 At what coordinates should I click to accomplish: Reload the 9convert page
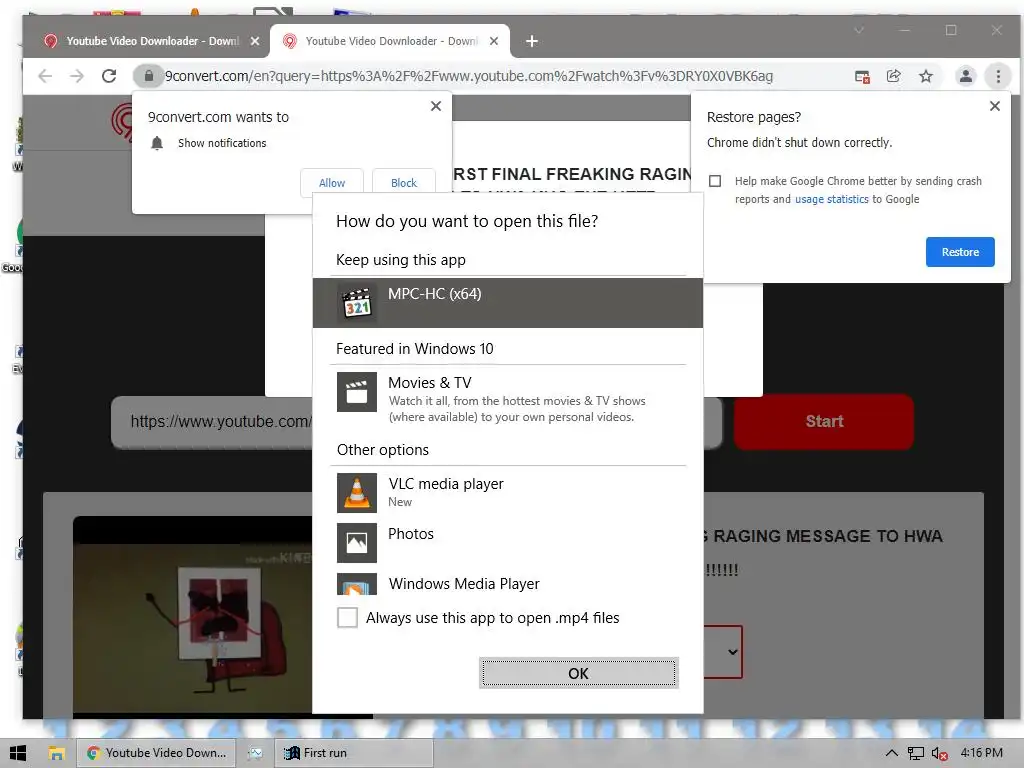click(109, 76)
